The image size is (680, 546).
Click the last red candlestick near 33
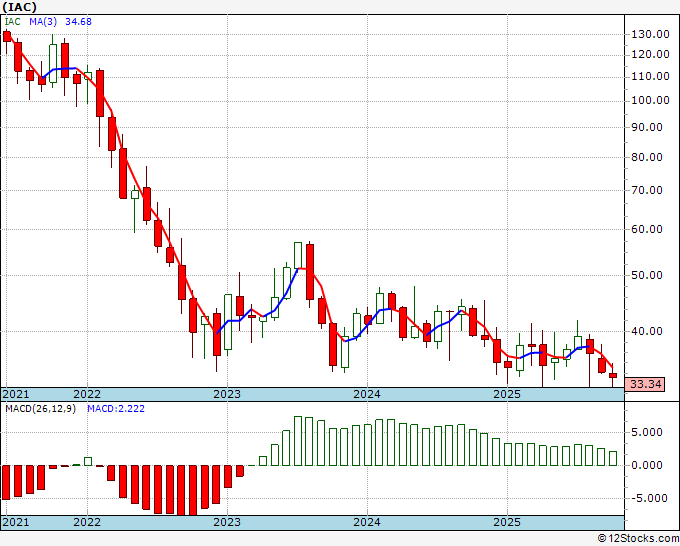click(x=613, y=376)
